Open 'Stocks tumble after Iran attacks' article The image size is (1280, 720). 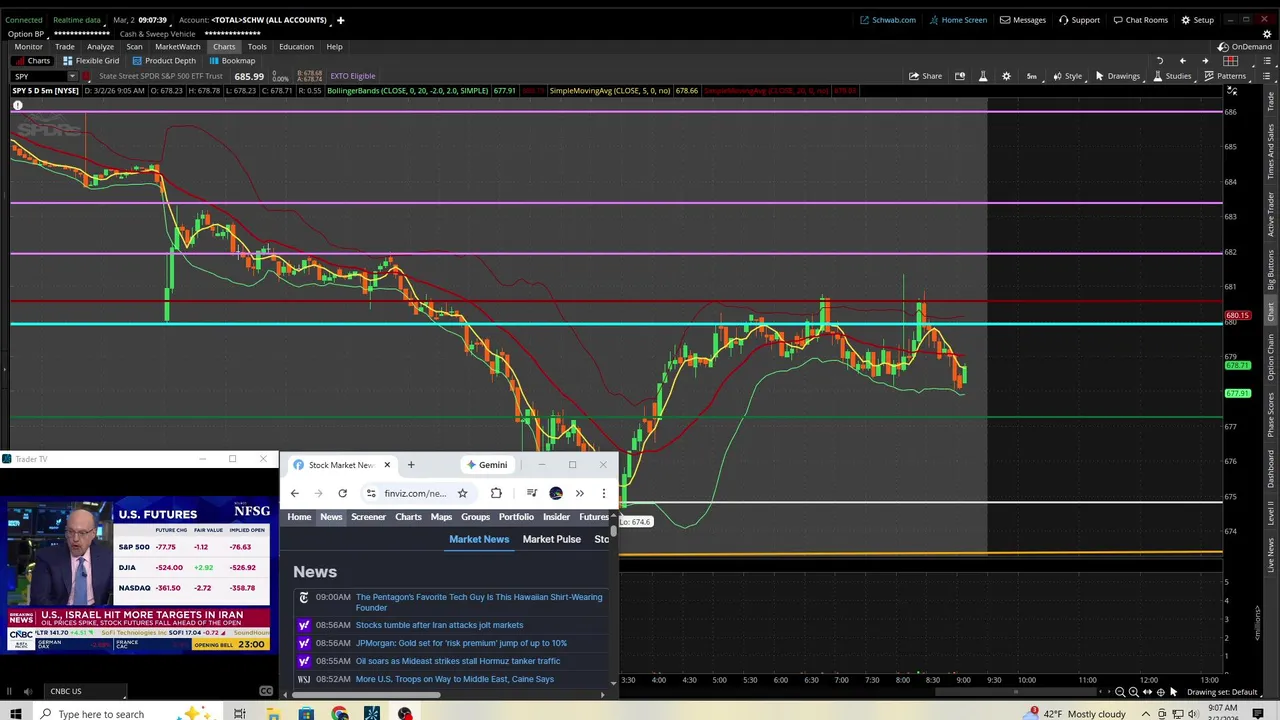[x=439, y=625]
